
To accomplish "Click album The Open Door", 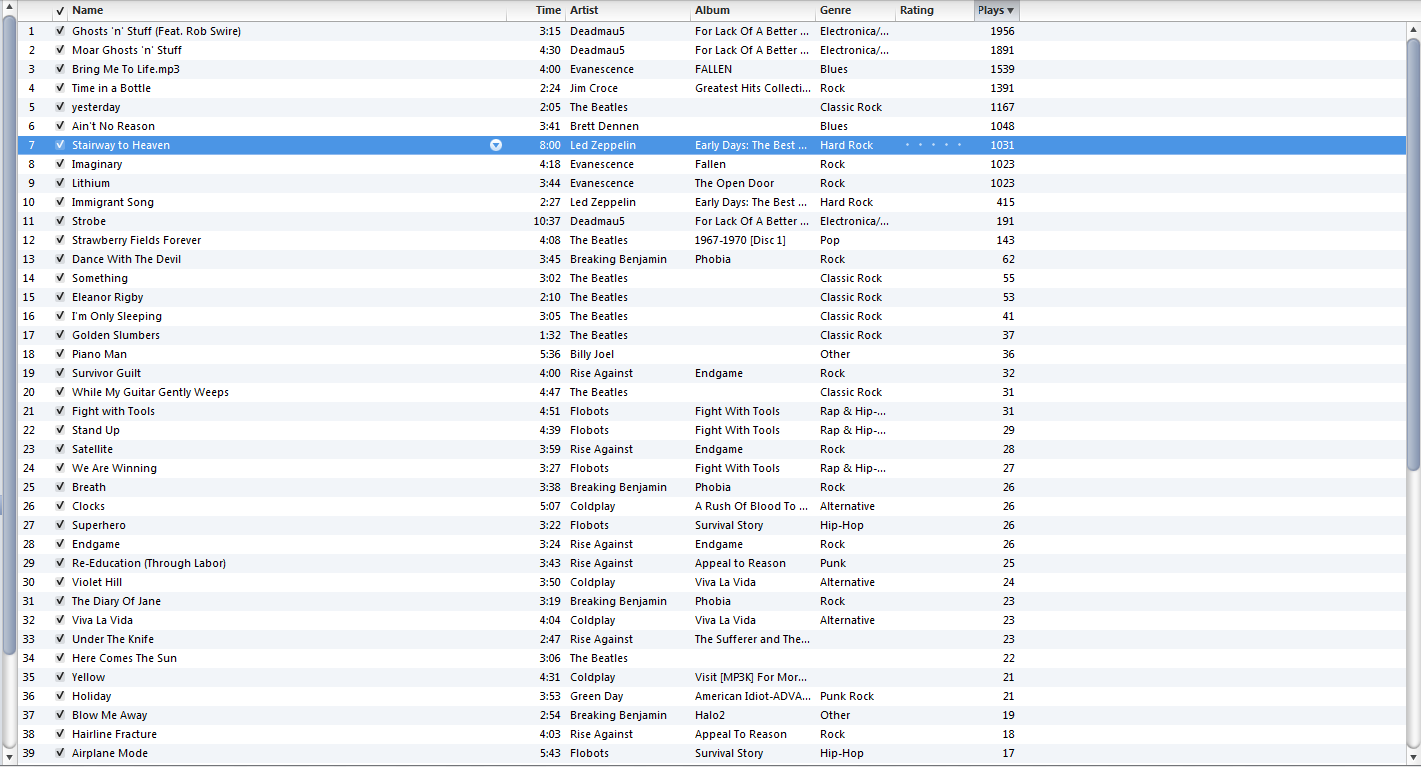I will pos(734,183).
